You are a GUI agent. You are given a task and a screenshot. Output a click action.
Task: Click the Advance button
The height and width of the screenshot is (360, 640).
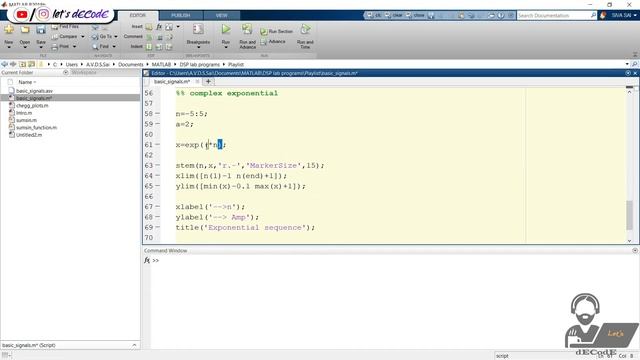273,41
